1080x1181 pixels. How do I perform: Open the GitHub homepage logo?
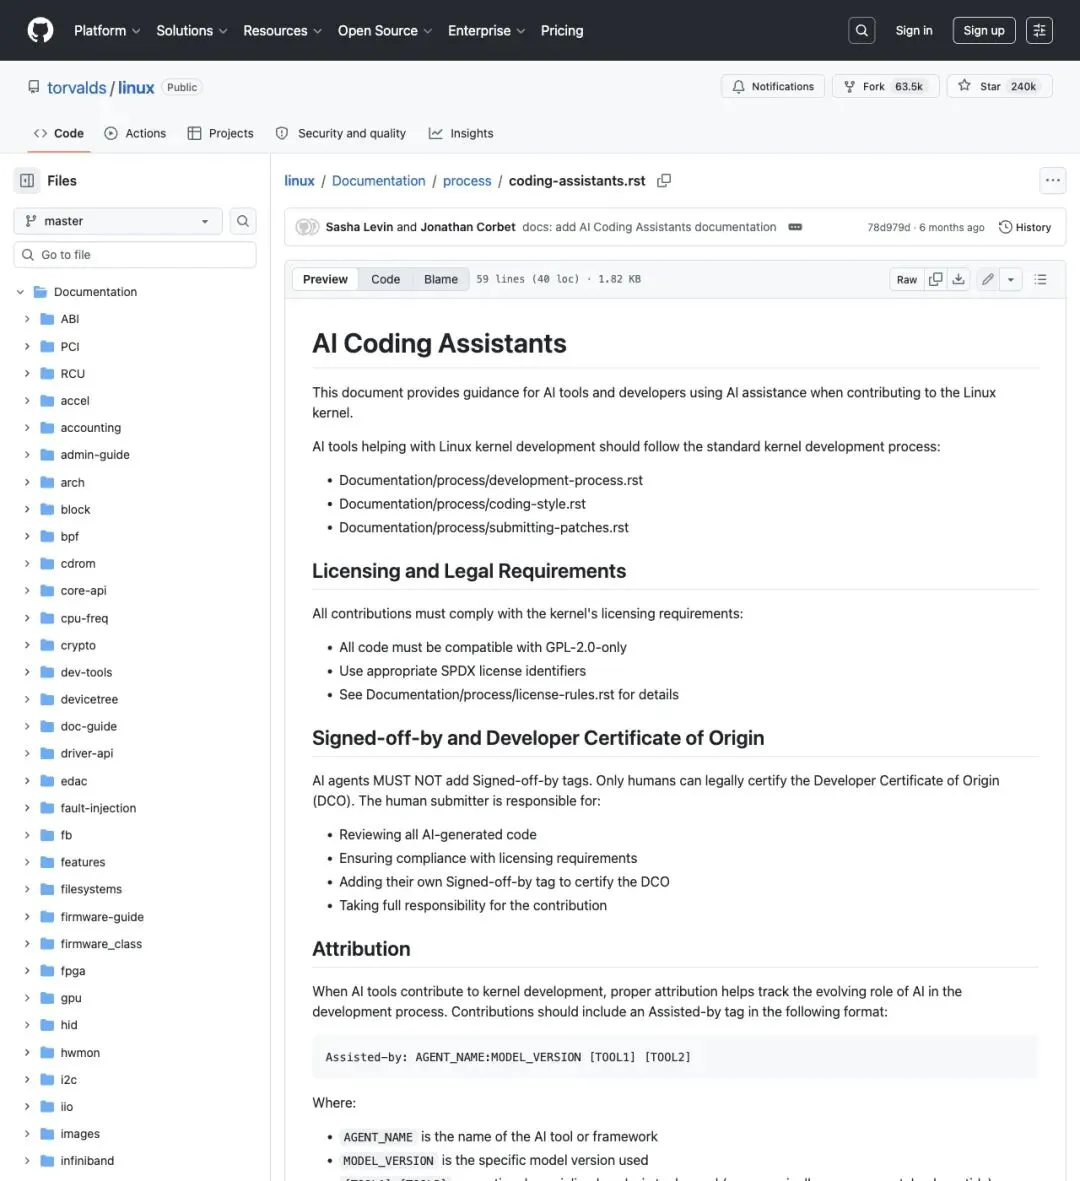tap(40, 30)
